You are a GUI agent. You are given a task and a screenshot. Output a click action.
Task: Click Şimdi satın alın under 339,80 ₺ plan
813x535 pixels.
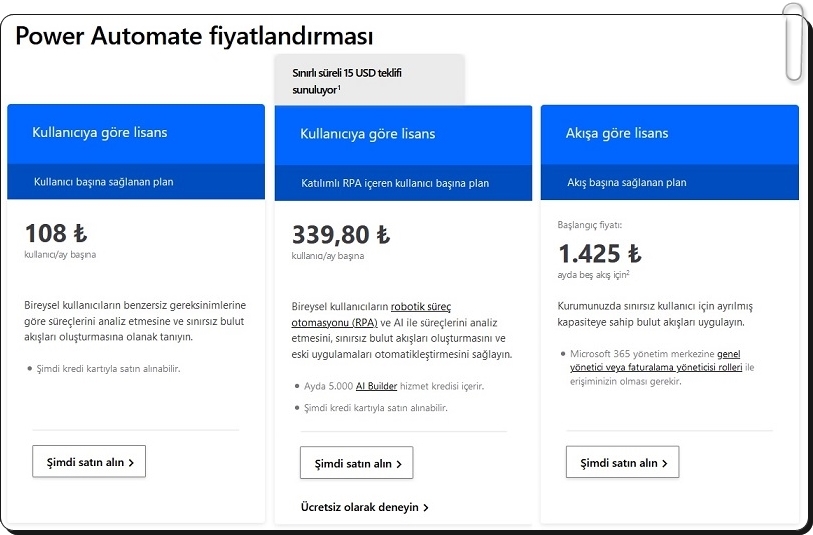(x=357, y=463)
